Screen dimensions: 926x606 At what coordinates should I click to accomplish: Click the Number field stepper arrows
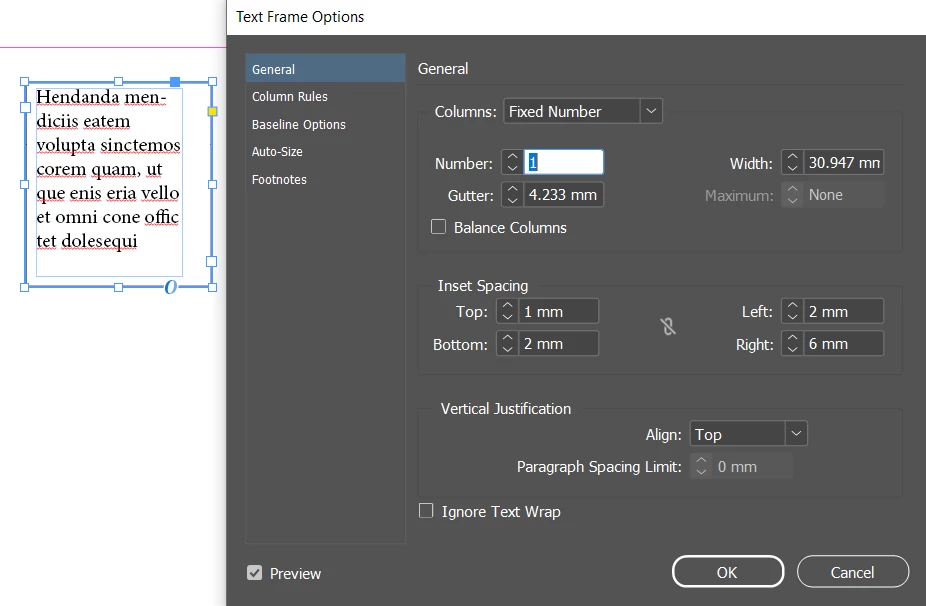(x=512, y=162)
